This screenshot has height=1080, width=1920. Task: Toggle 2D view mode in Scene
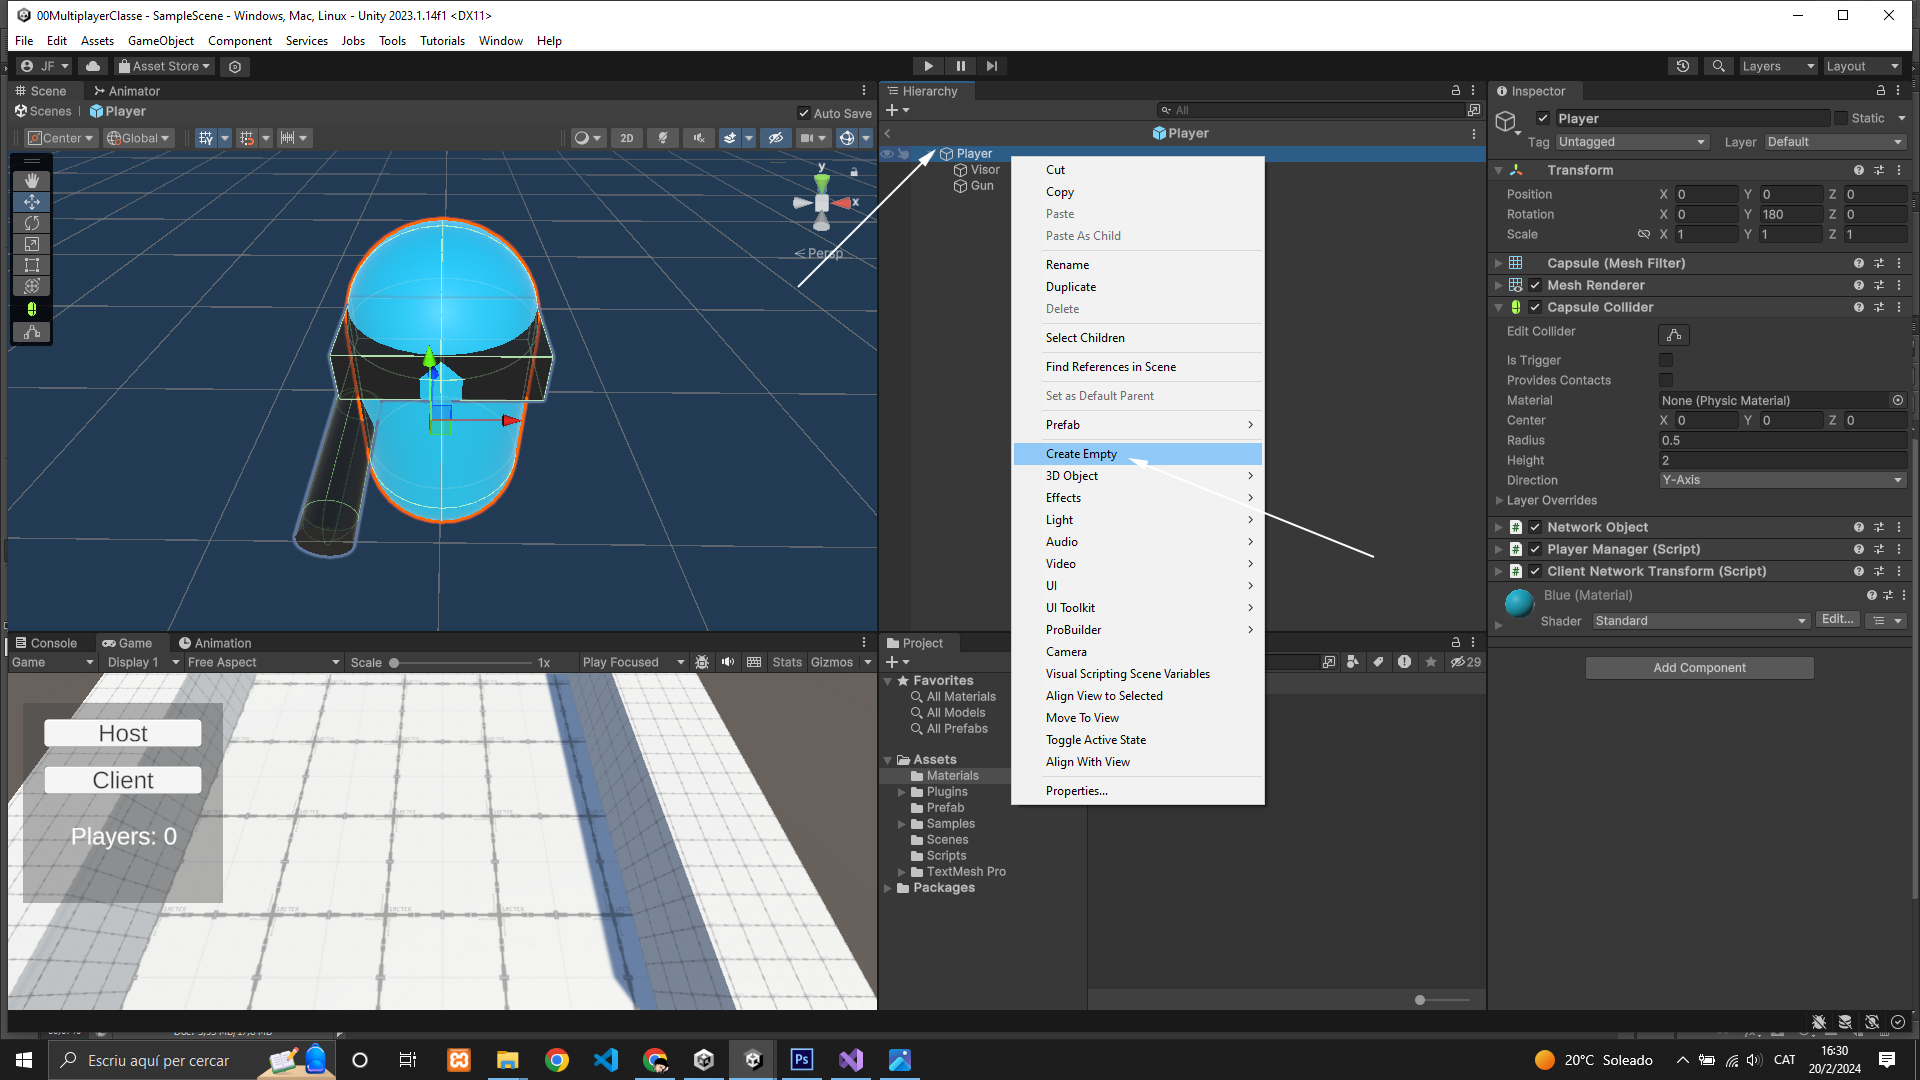click(627, 138)
